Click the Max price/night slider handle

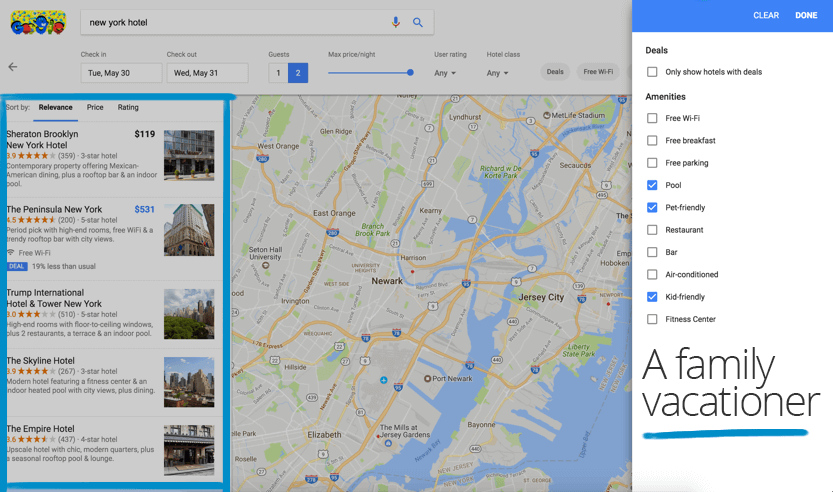click(x=410, y=72)
